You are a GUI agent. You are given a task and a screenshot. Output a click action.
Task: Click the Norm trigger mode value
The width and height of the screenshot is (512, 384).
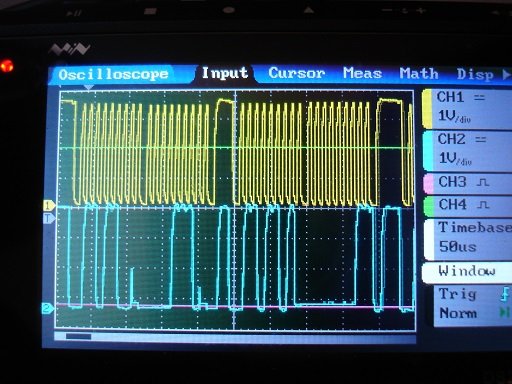[458, 313]
